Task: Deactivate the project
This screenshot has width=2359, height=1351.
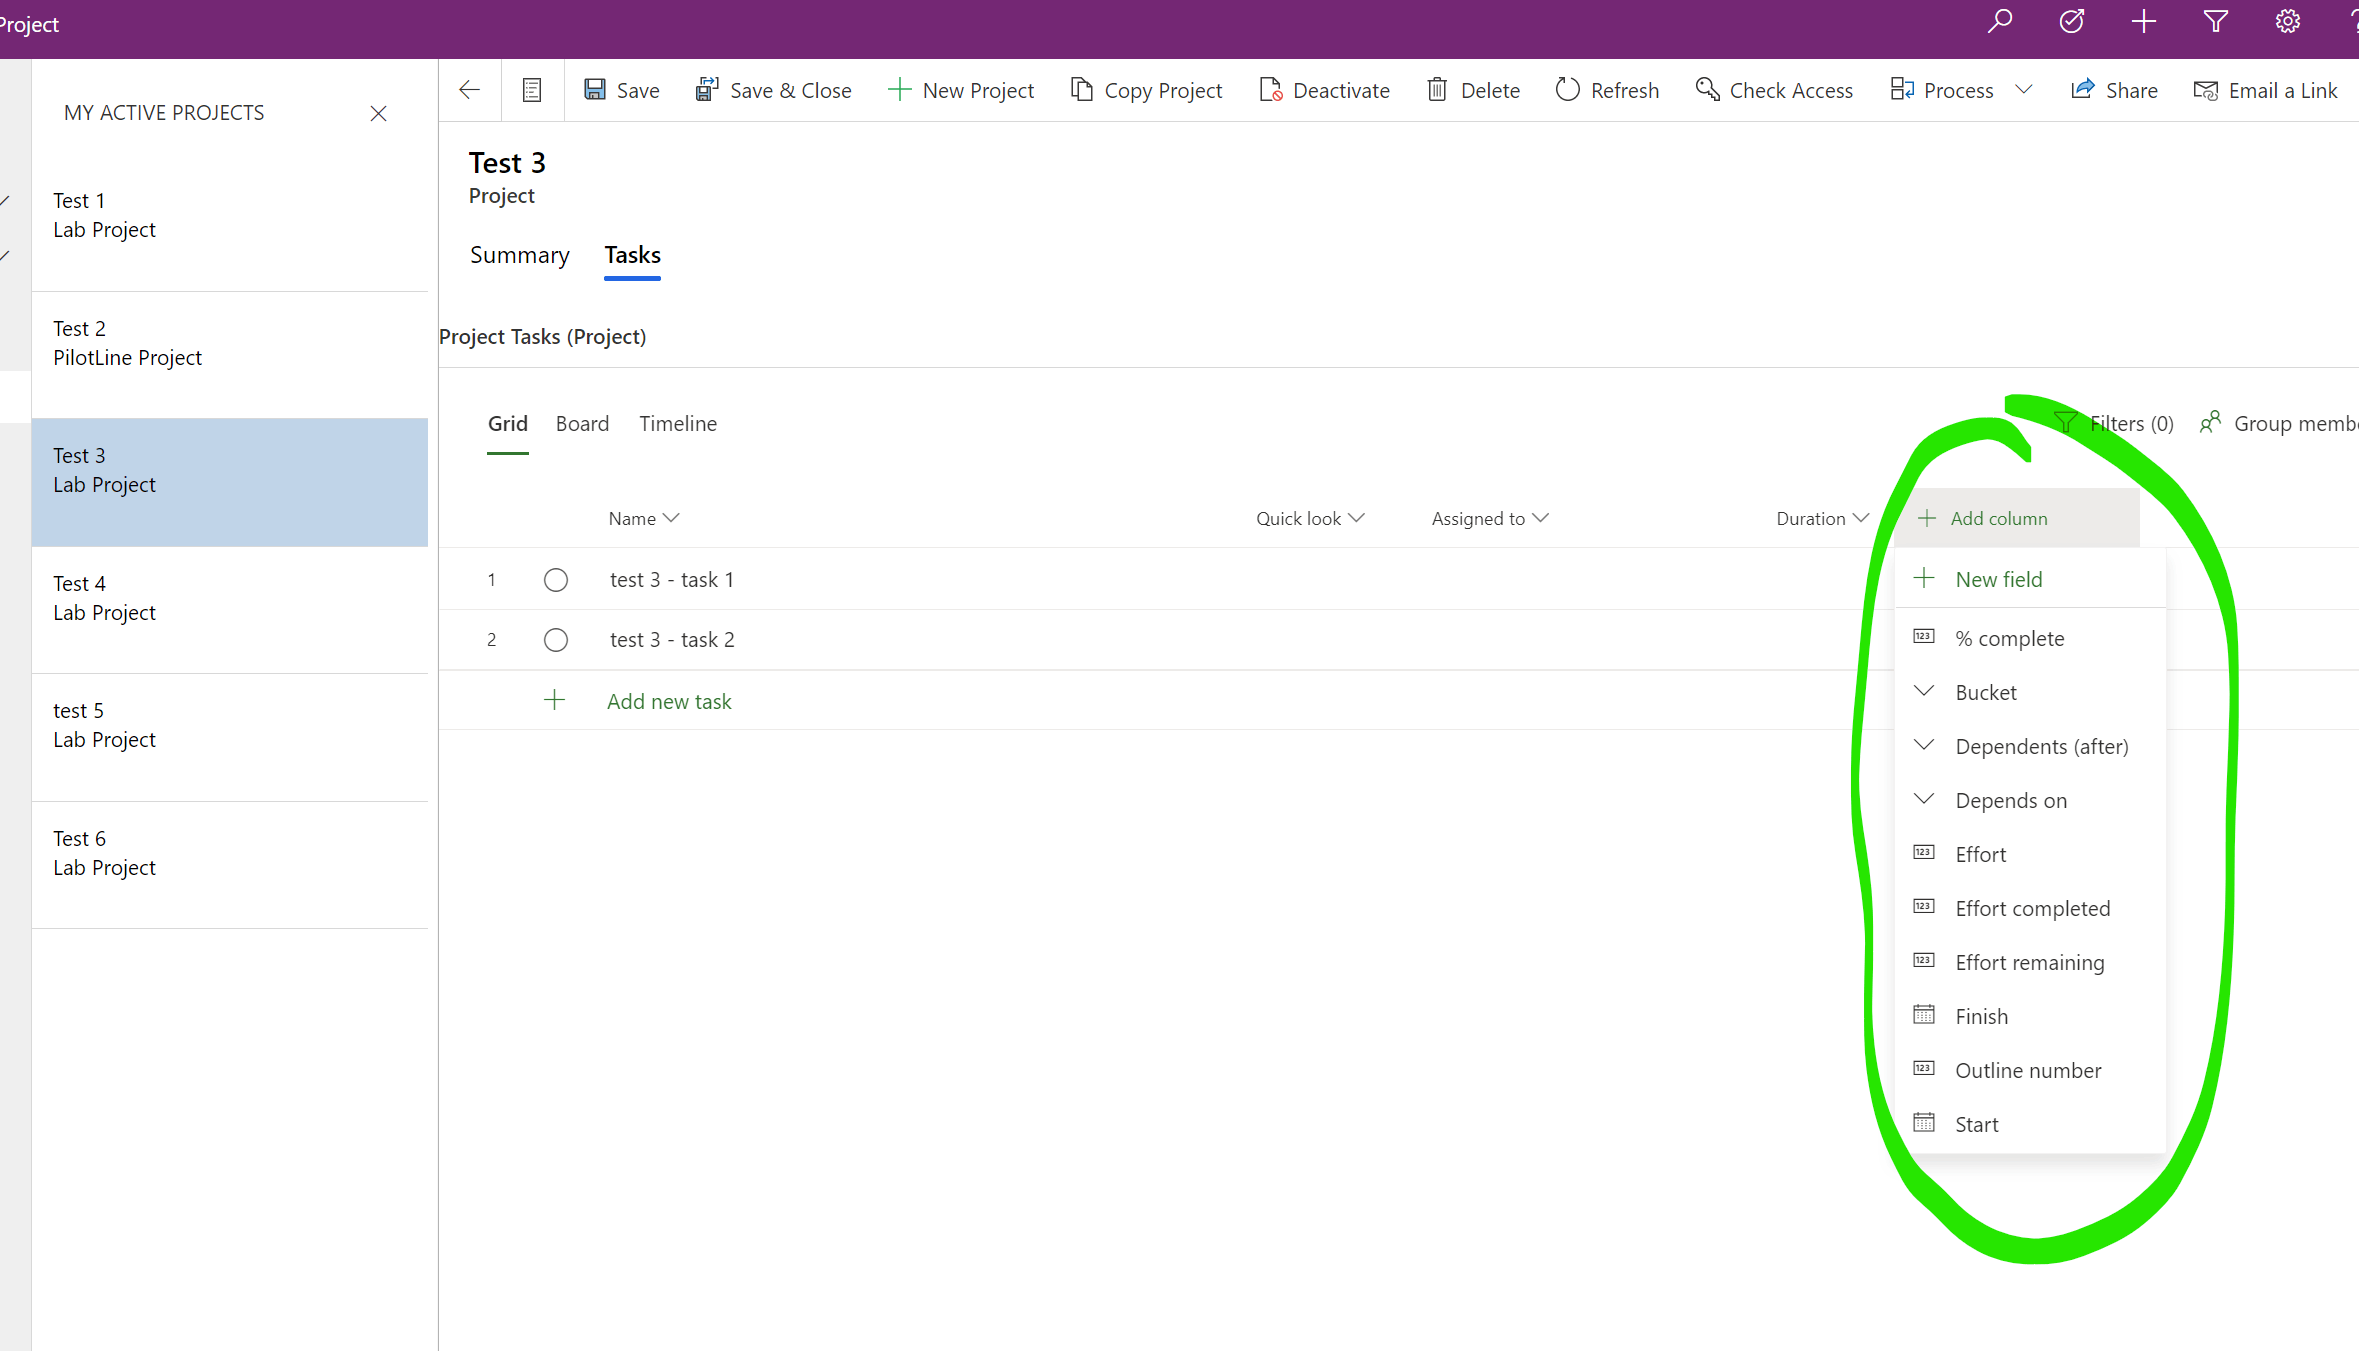Action: 1324,90
